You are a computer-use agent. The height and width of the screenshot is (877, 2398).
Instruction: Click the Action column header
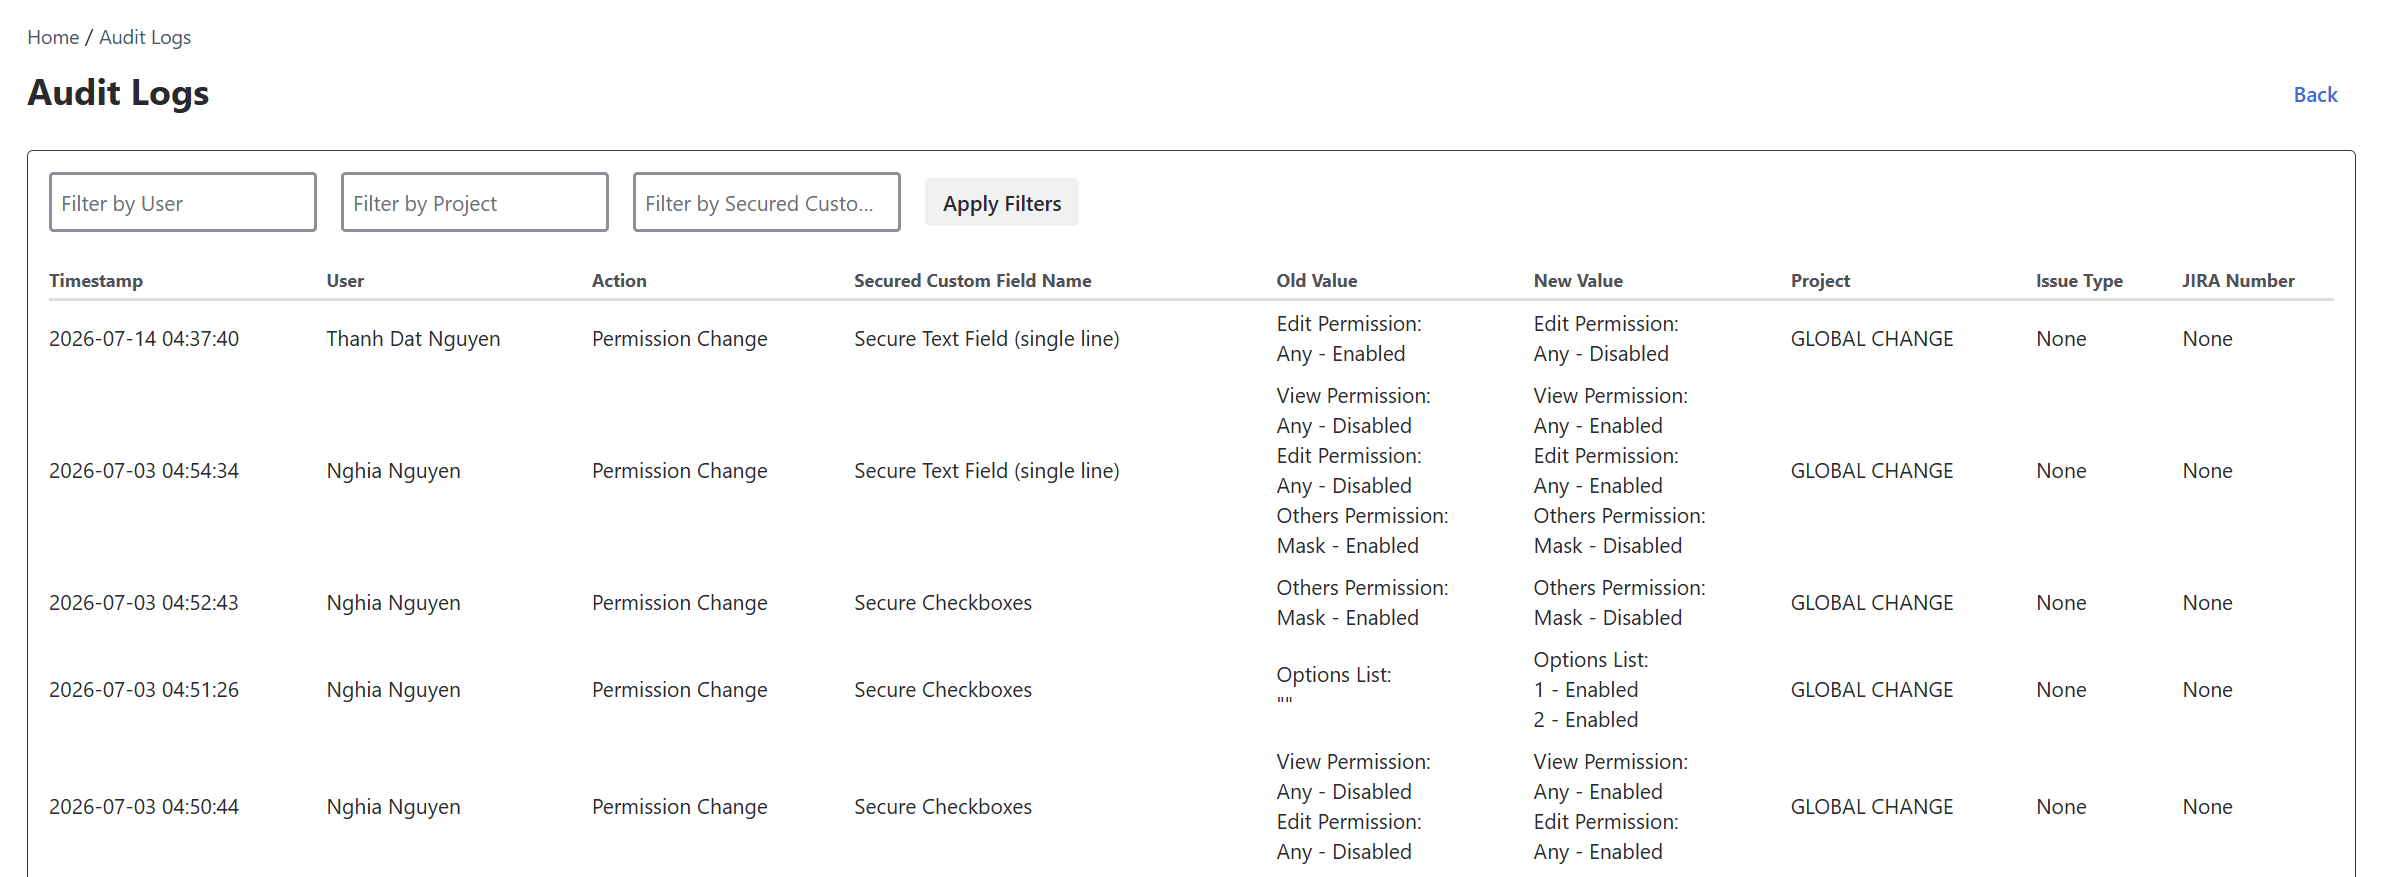(619, 281)
